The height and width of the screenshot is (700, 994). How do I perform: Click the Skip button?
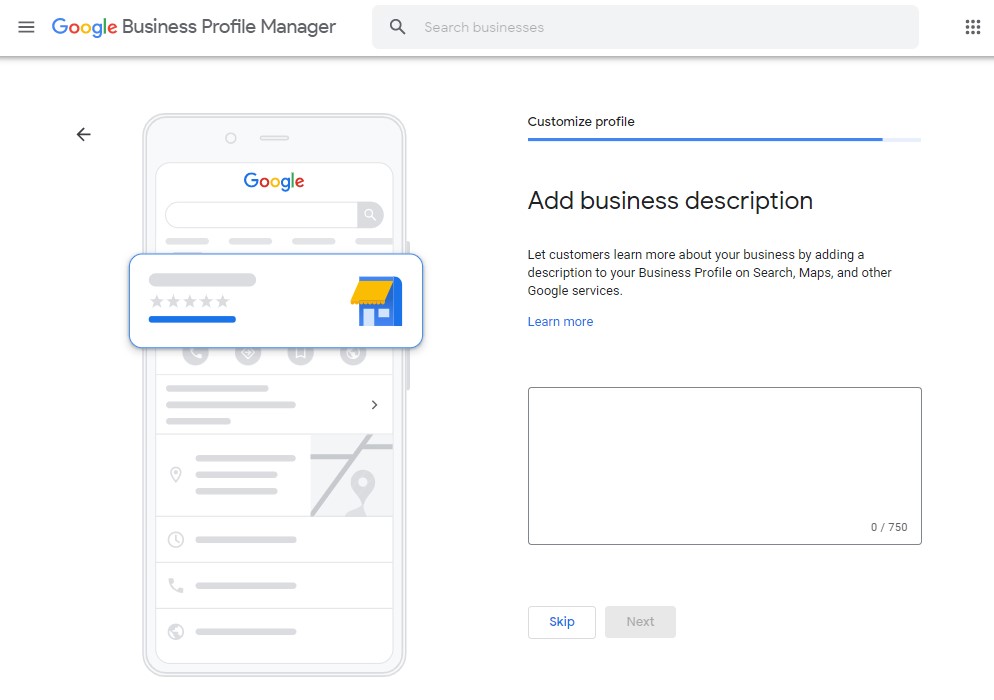coord(562,622)
